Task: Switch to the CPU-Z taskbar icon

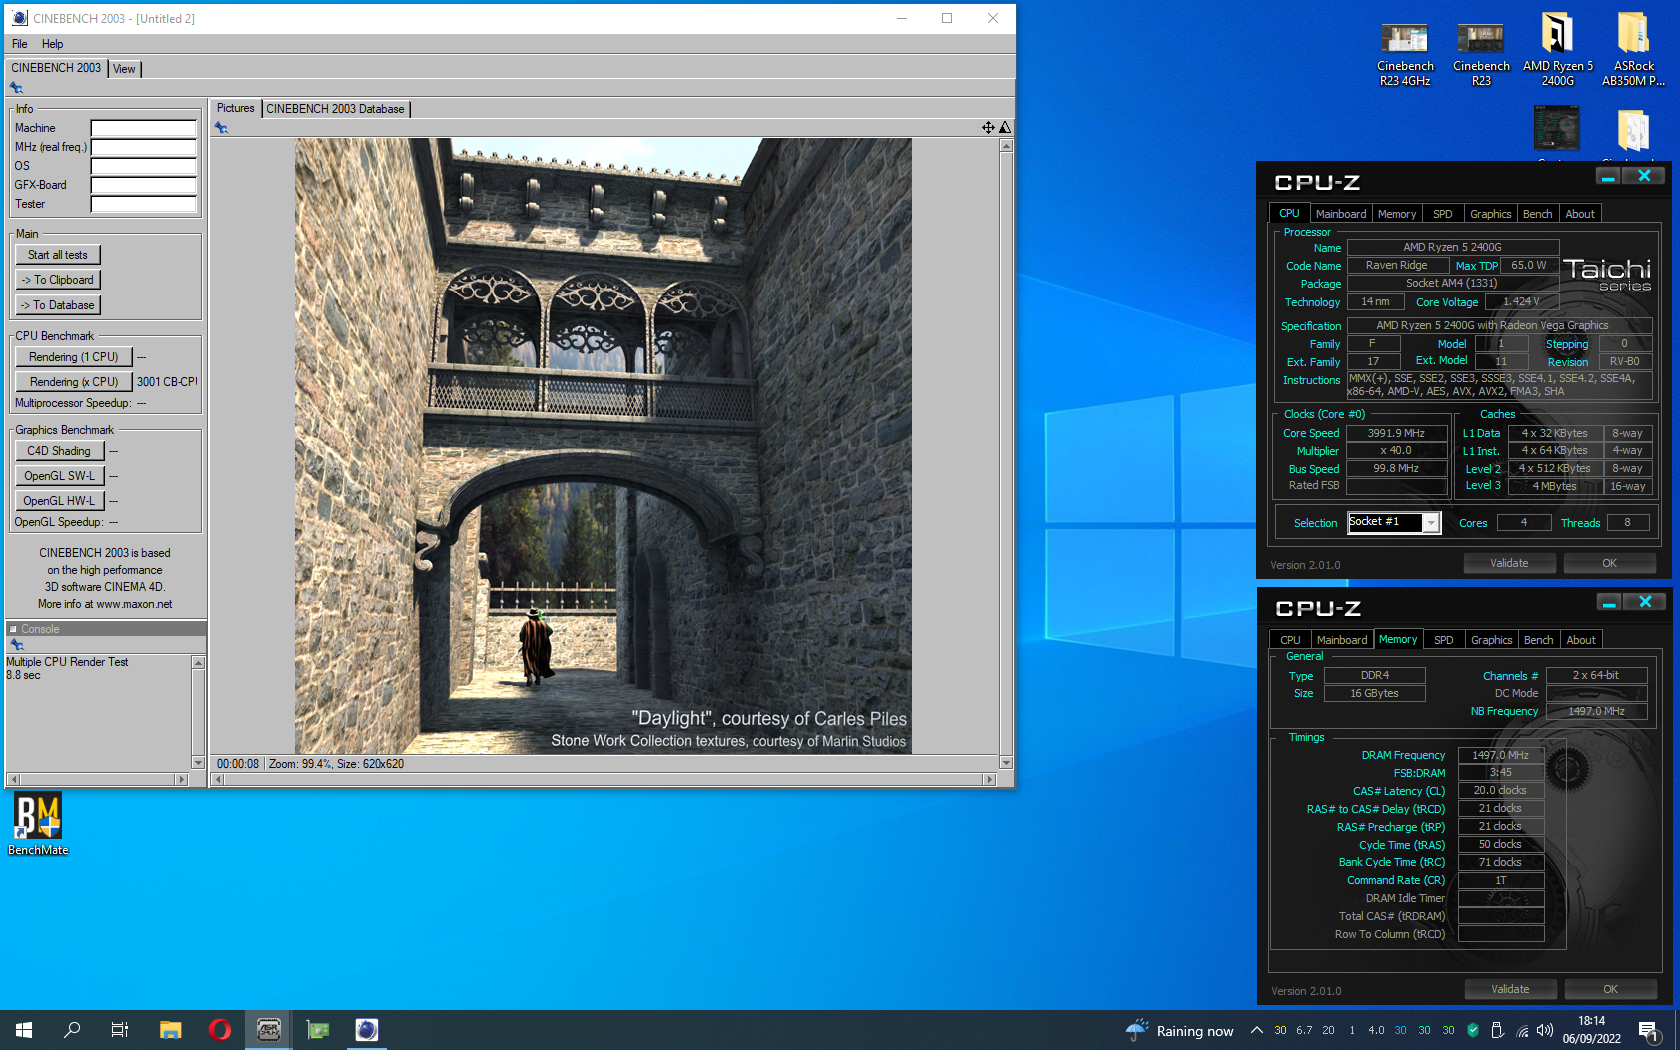Action: tap(269, 1030)
